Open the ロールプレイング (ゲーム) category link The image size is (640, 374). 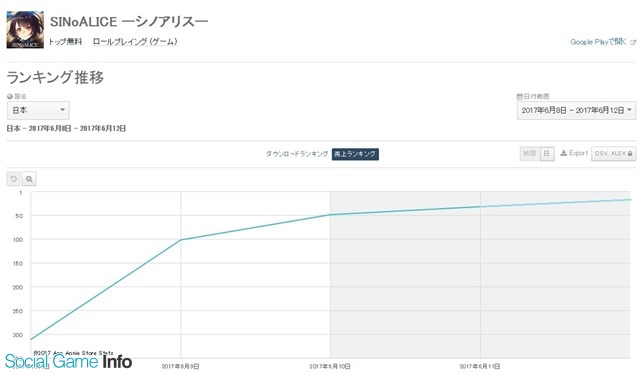[135, 42]
